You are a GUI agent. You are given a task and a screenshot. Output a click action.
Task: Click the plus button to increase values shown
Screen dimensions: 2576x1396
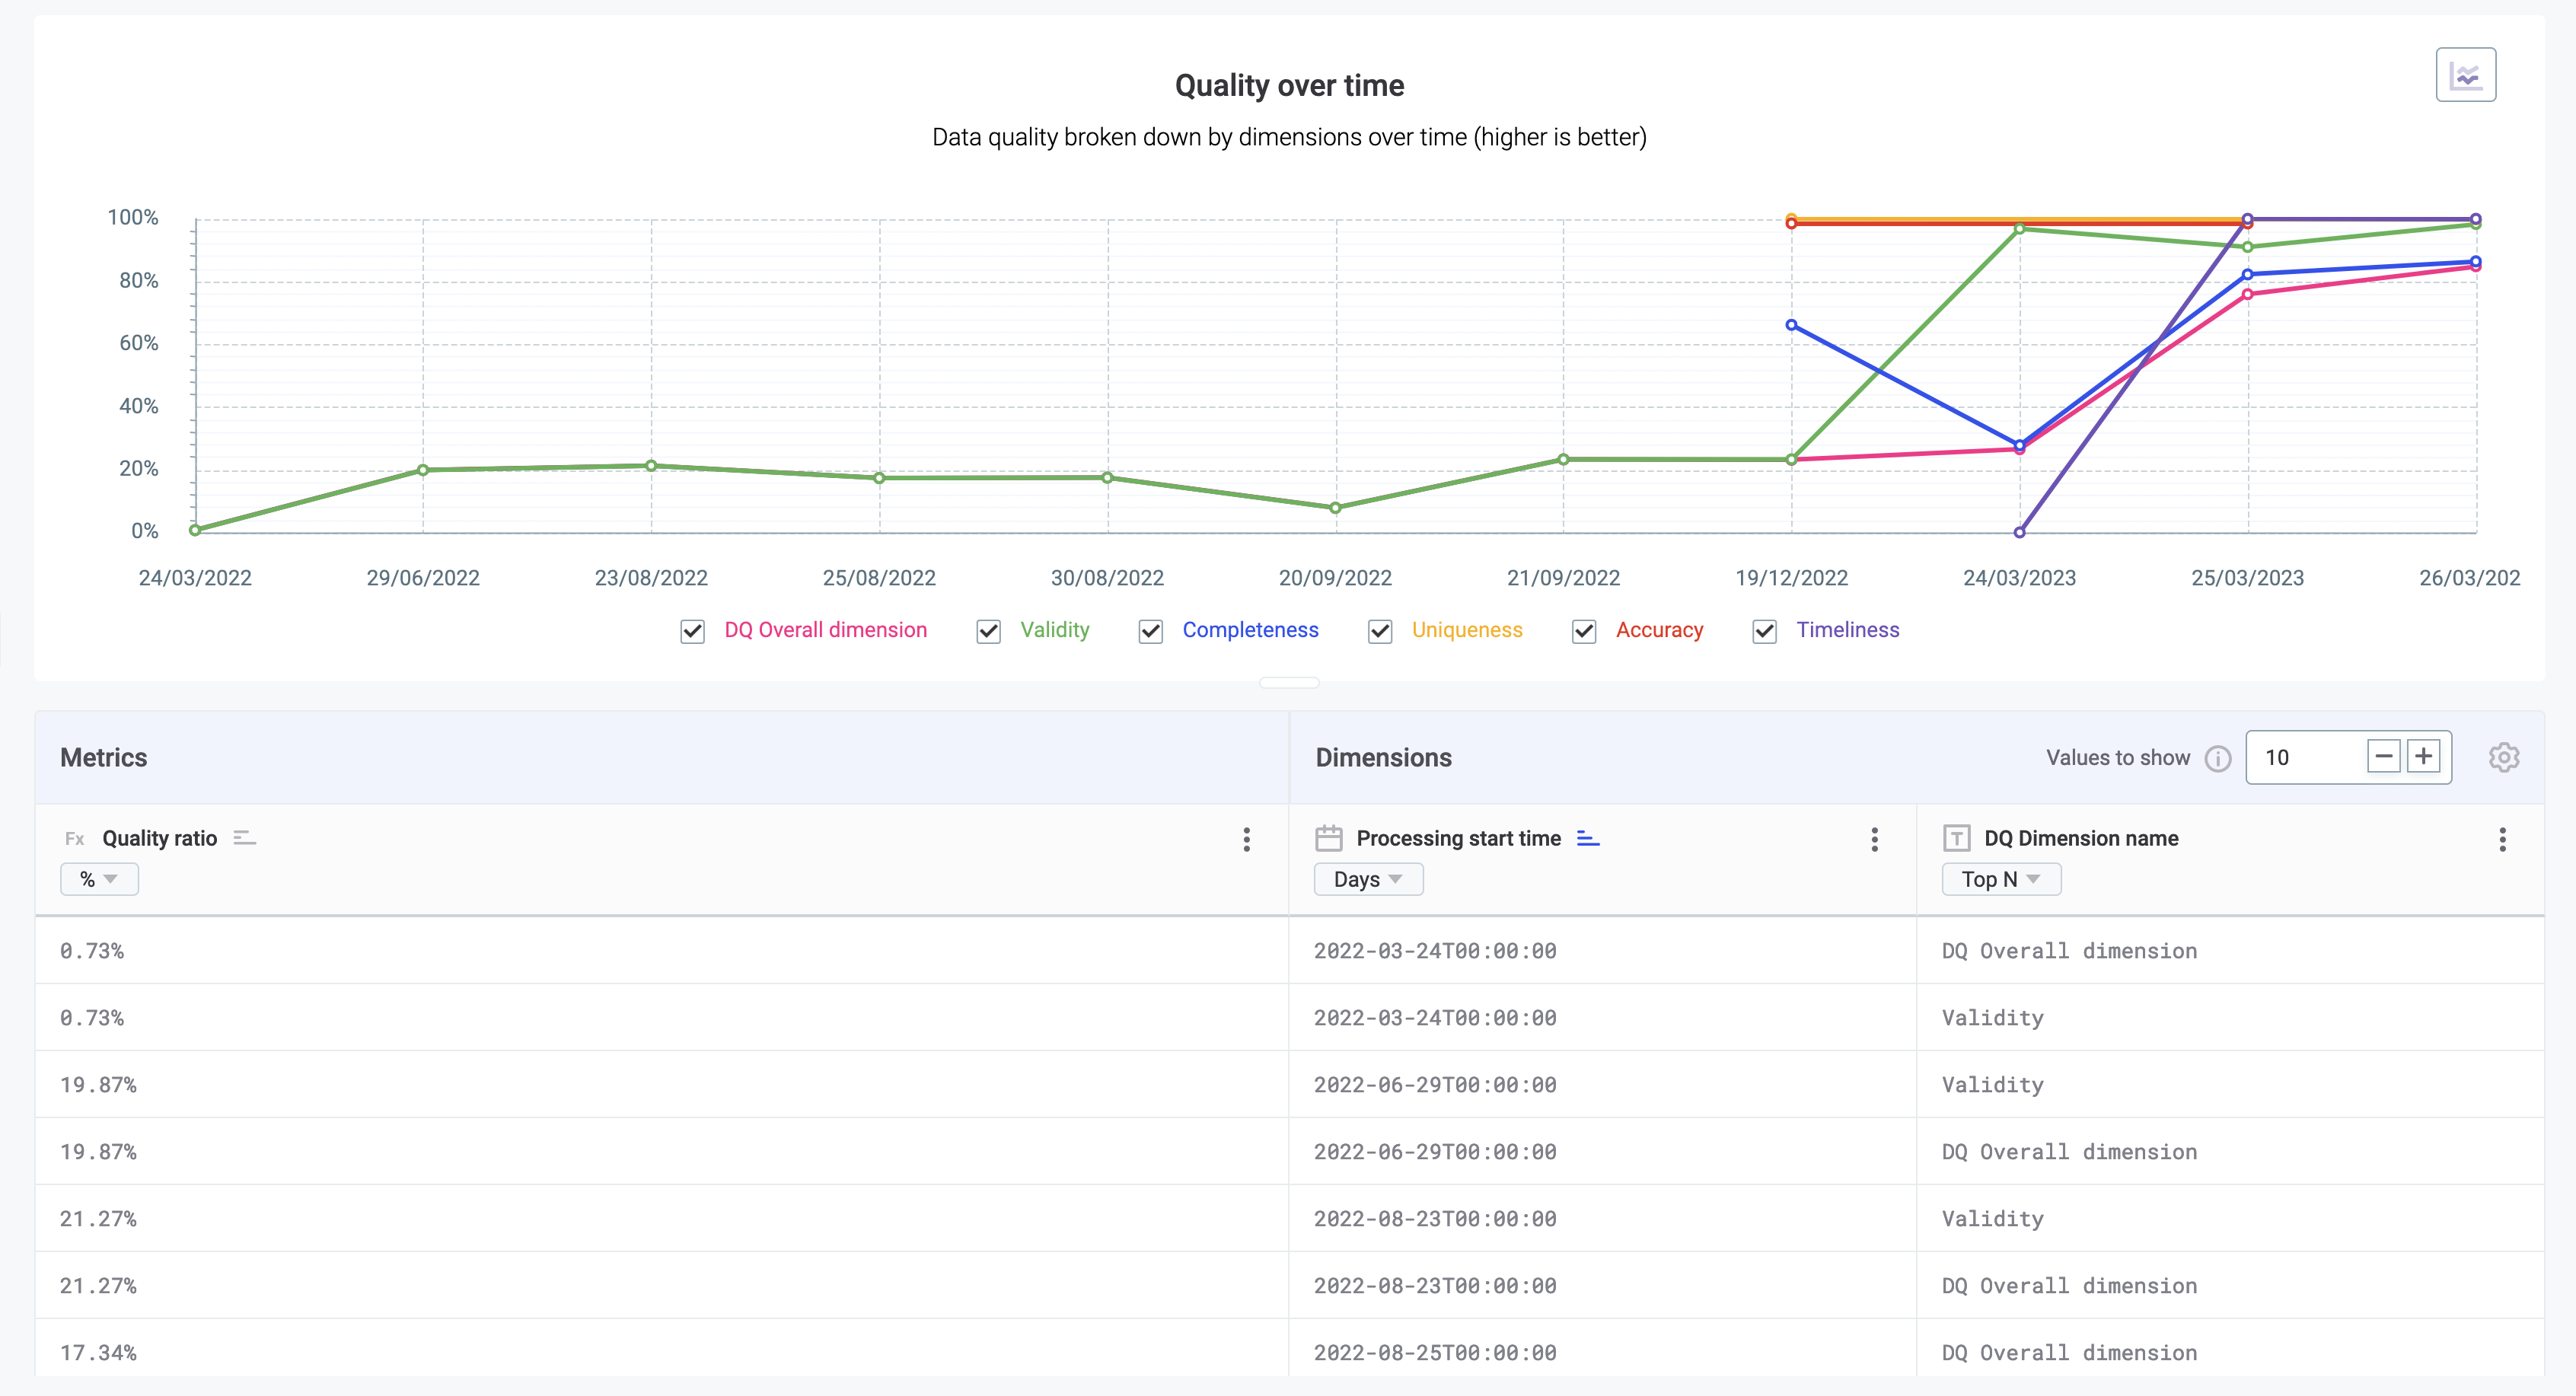2424,757
